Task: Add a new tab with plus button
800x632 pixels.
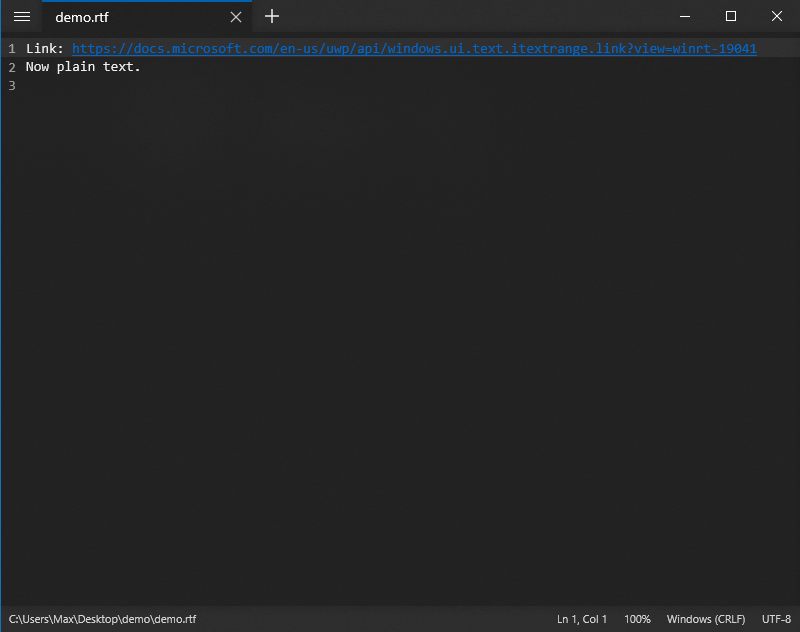Action: click(272, 16)
